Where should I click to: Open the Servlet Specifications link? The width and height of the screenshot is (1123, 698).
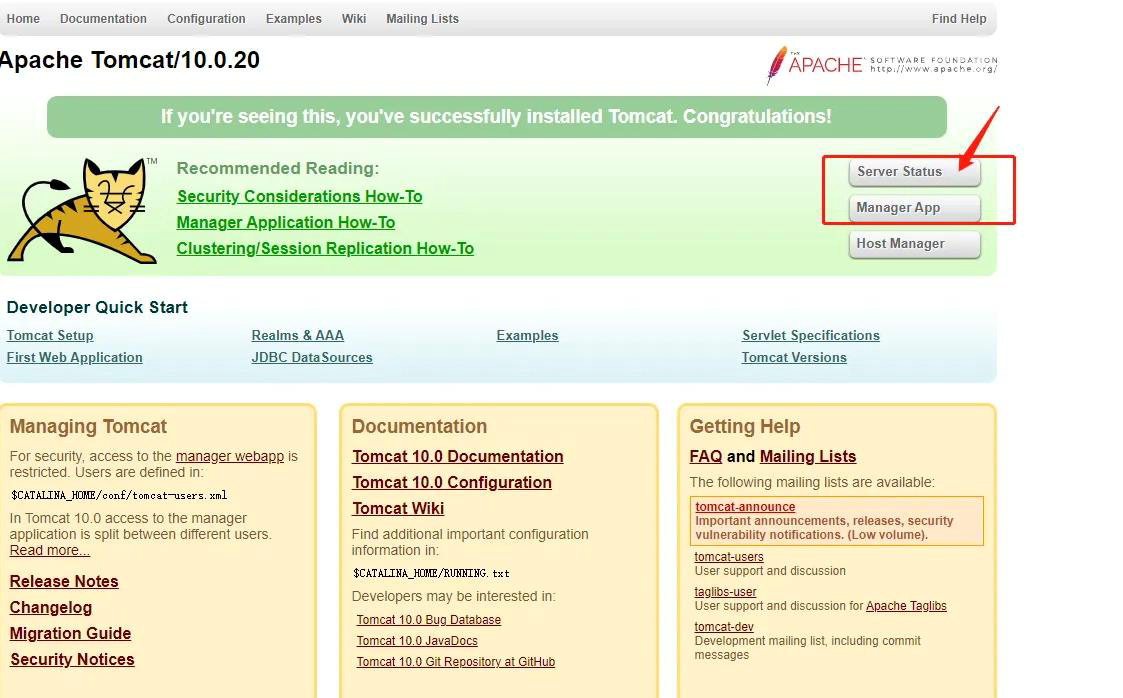(x=811, y=336)
